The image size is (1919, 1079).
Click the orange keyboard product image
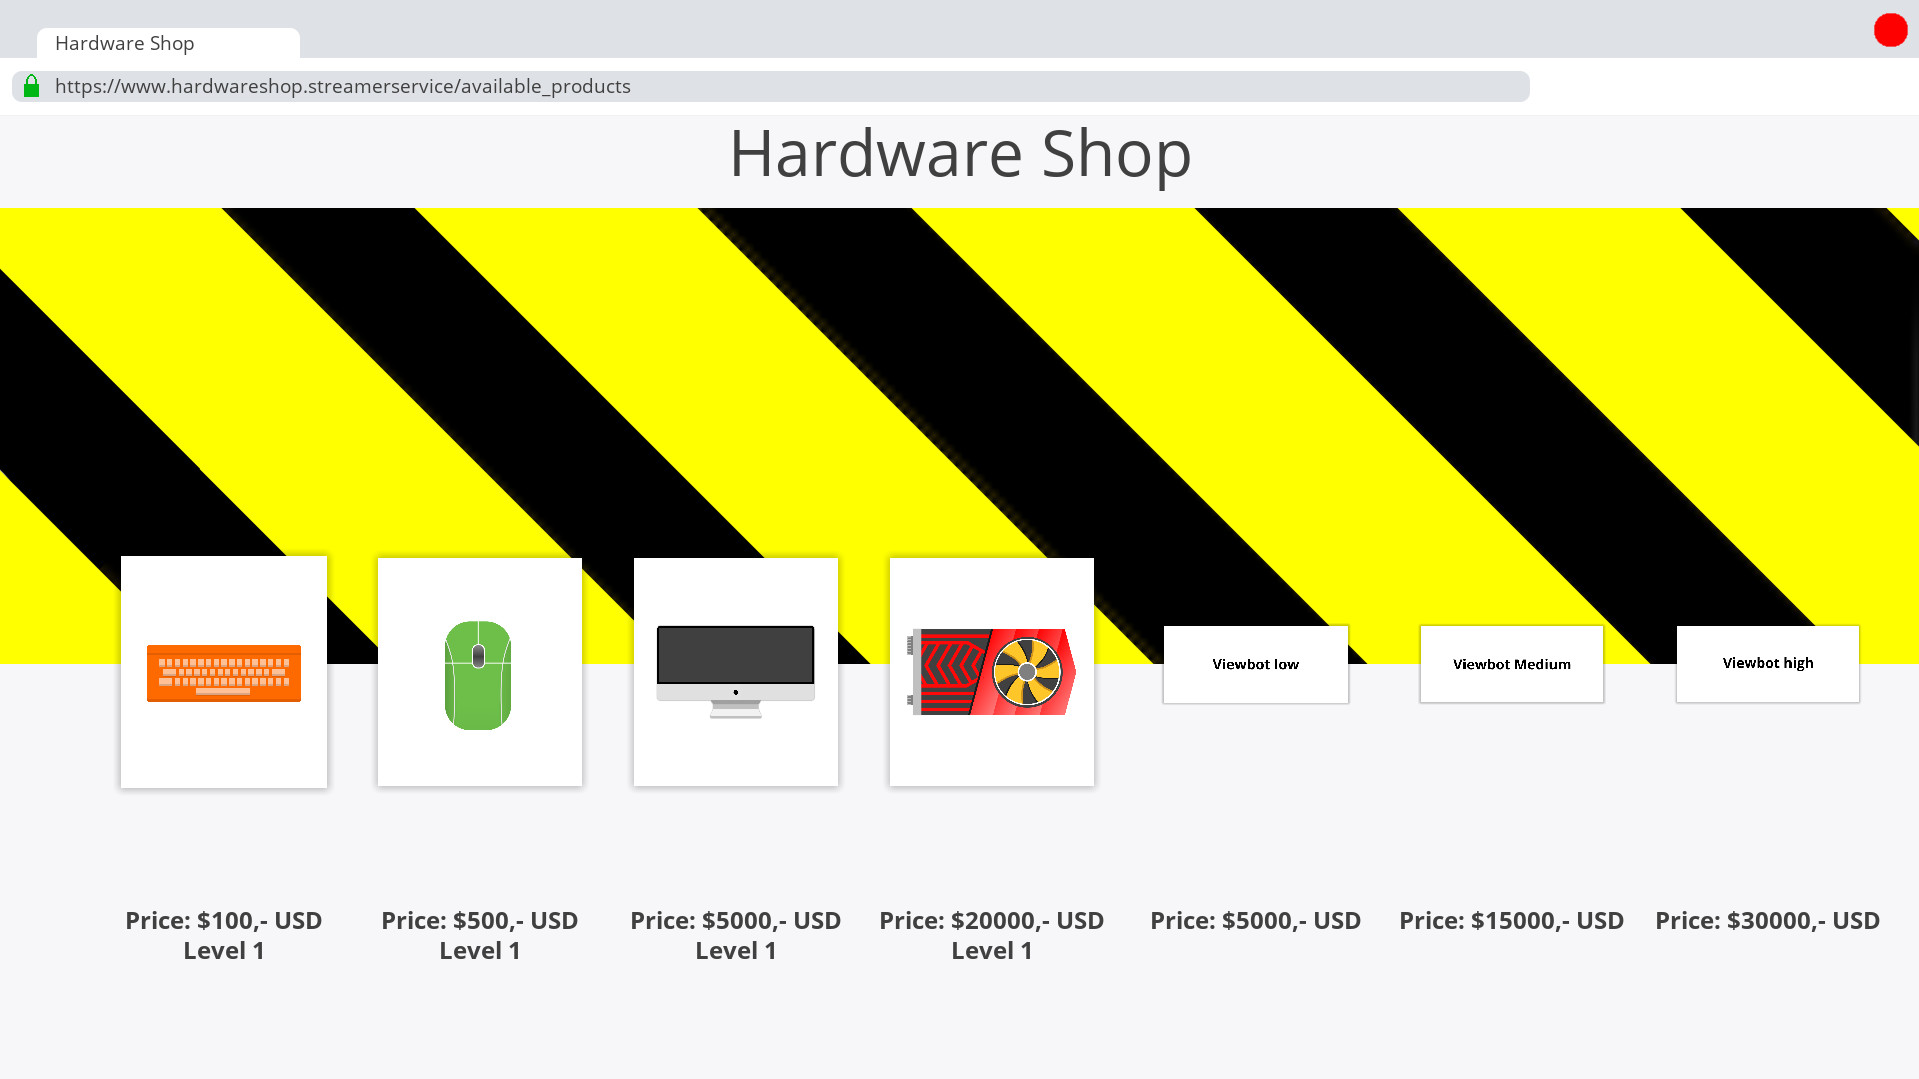tap(223, 672)
